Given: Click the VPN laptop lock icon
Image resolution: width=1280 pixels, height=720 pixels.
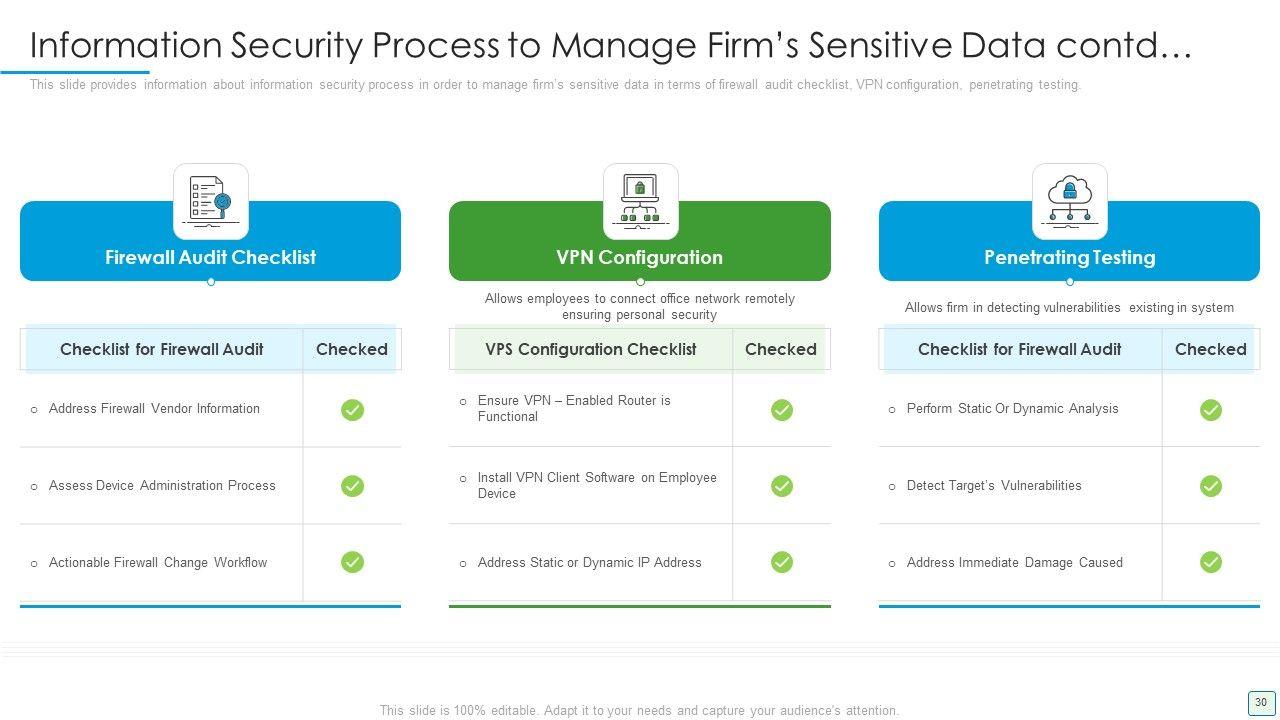Looking at the screenshot, I should click(x=640, y=201).
